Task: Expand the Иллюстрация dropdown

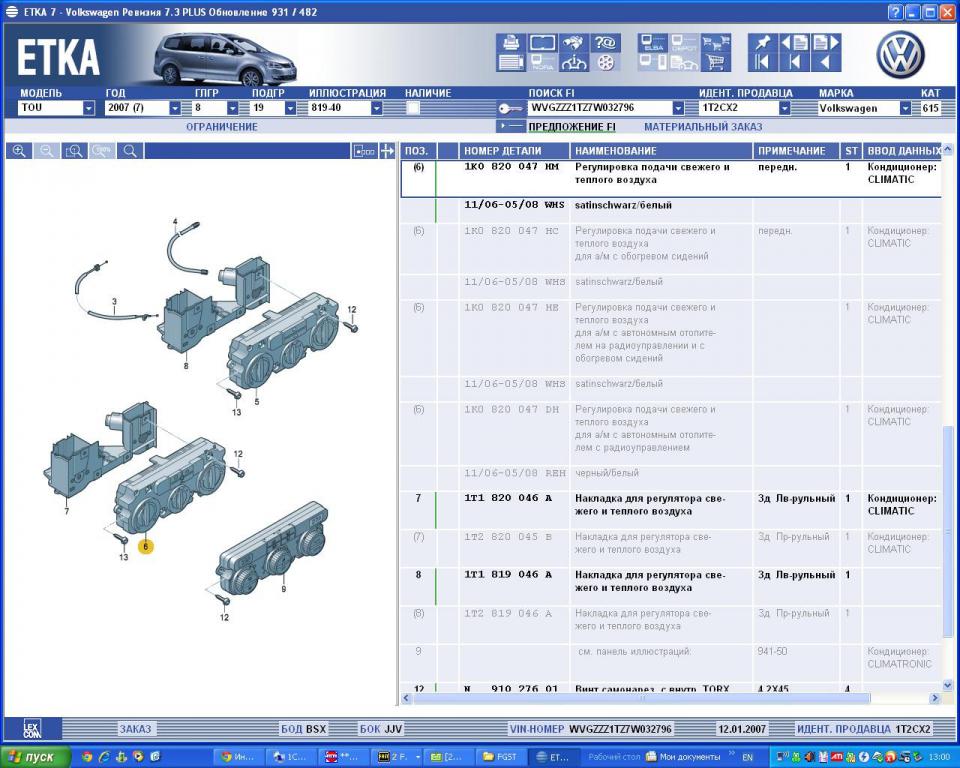Action: tap(377, 108)
